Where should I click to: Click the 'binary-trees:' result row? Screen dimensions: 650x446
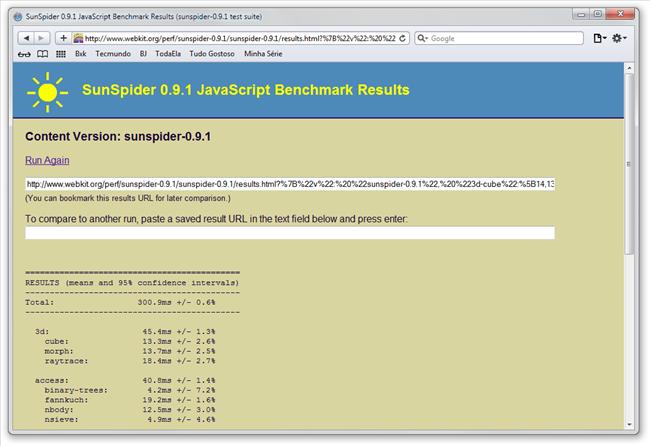click(x=130, y=390)
